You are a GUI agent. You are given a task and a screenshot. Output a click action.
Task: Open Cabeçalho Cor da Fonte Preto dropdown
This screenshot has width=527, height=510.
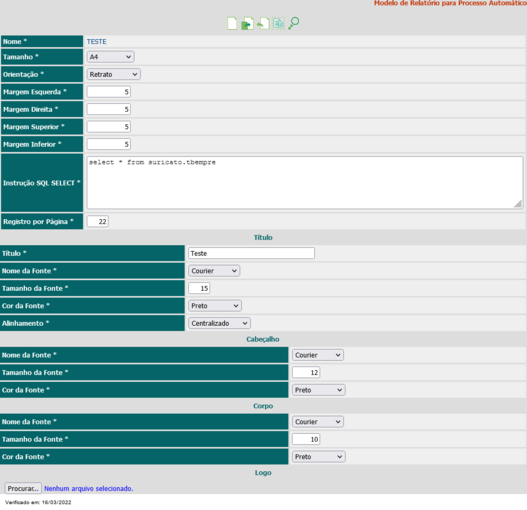(319, 390)
